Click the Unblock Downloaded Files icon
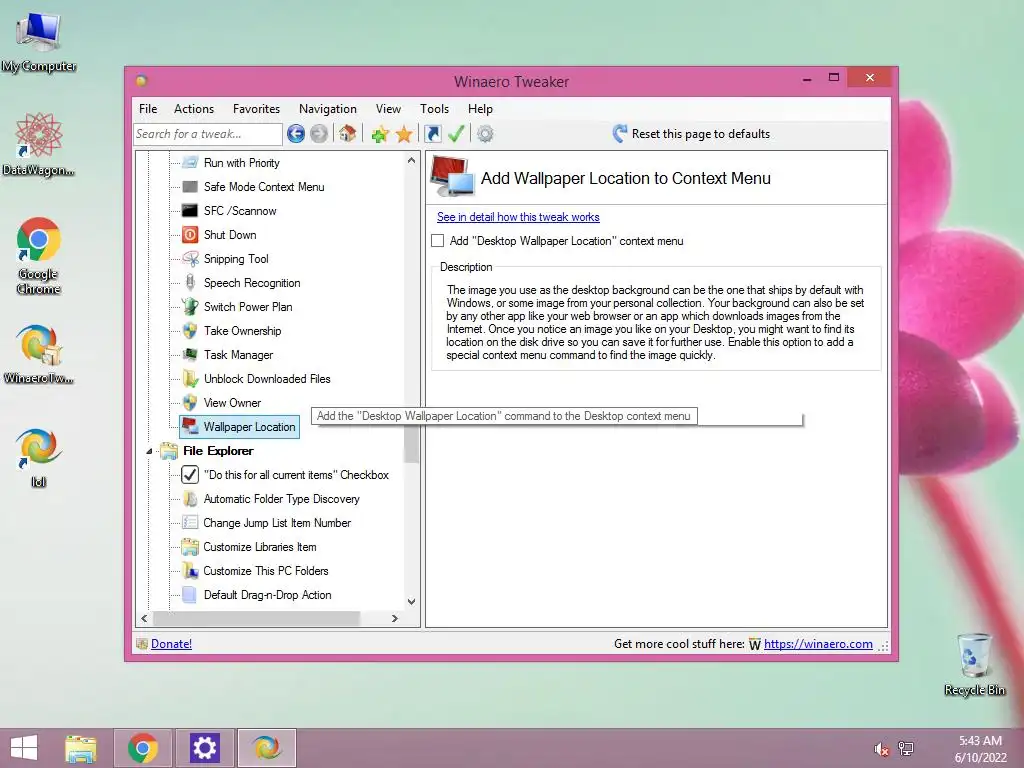The width and height of the screenshot is (1024, 768). (x=190, y=379)
